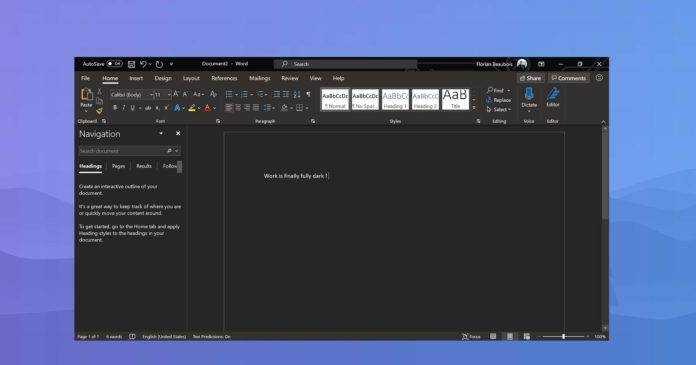Open the Editor pen icon
Screen dimensions: 696x365
(553, 93)
